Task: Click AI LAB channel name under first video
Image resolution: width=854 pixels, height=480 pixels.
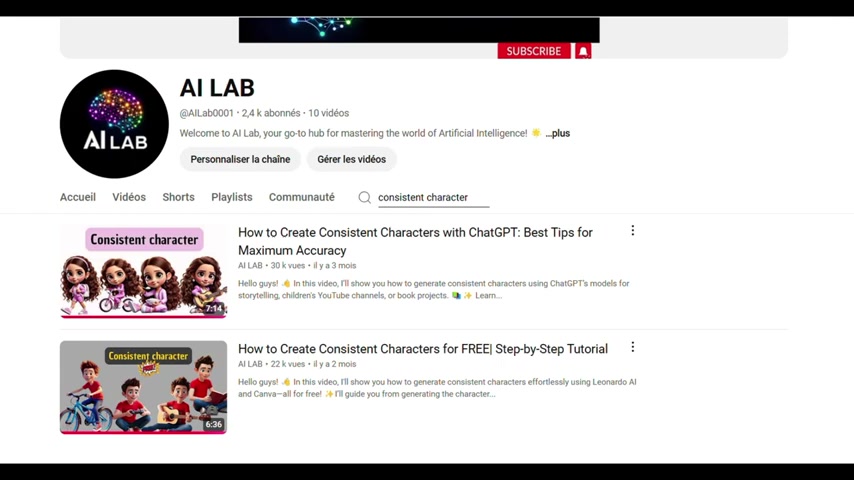Action: click(x=250, y=265)
